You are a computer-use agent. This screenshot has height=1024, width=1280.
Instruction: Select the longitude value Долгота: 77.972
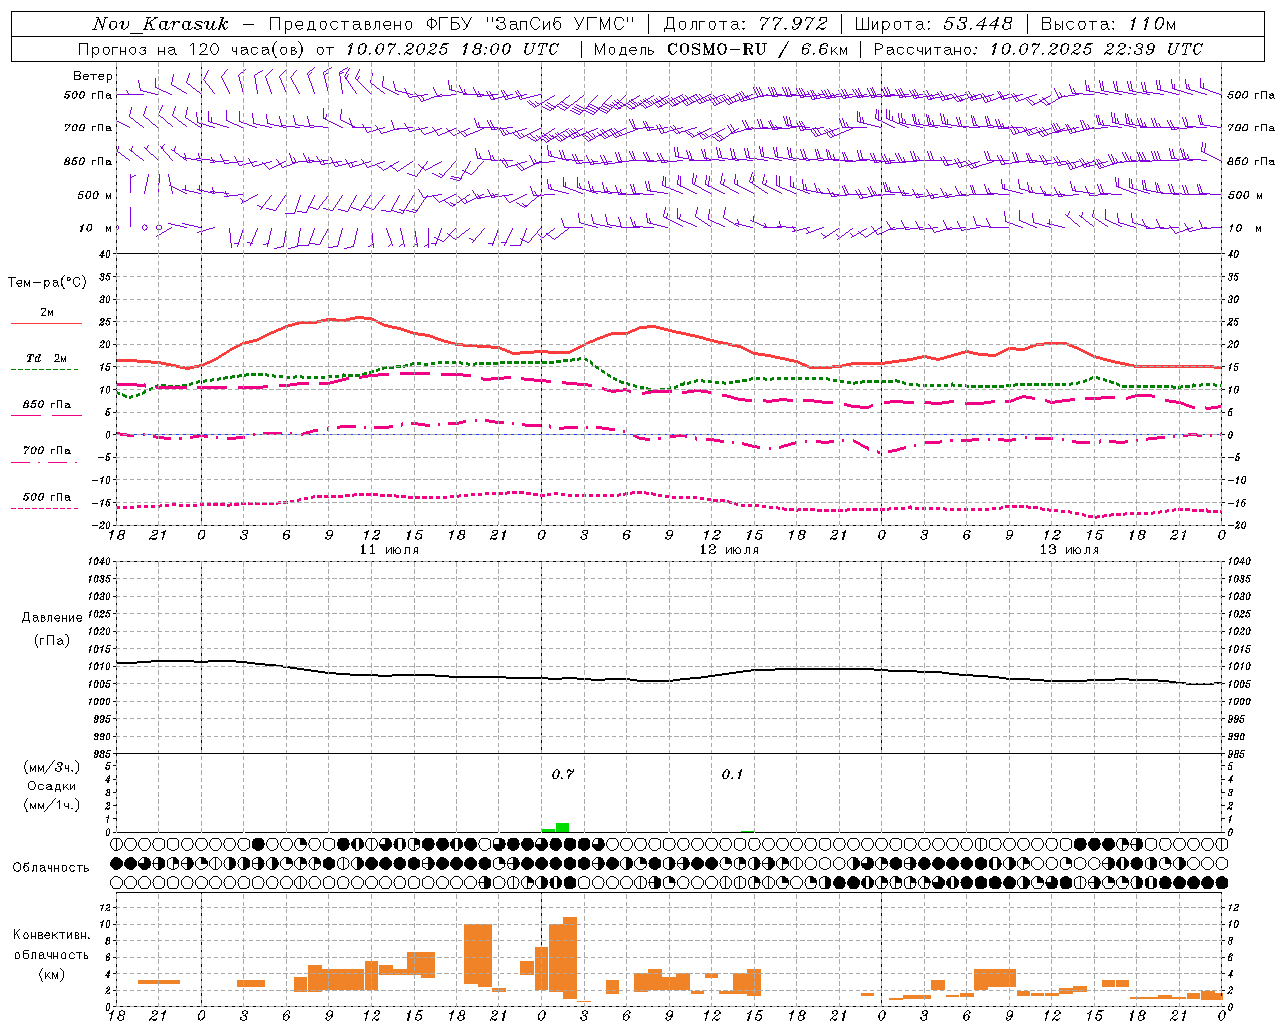click(x=745, y=24)
